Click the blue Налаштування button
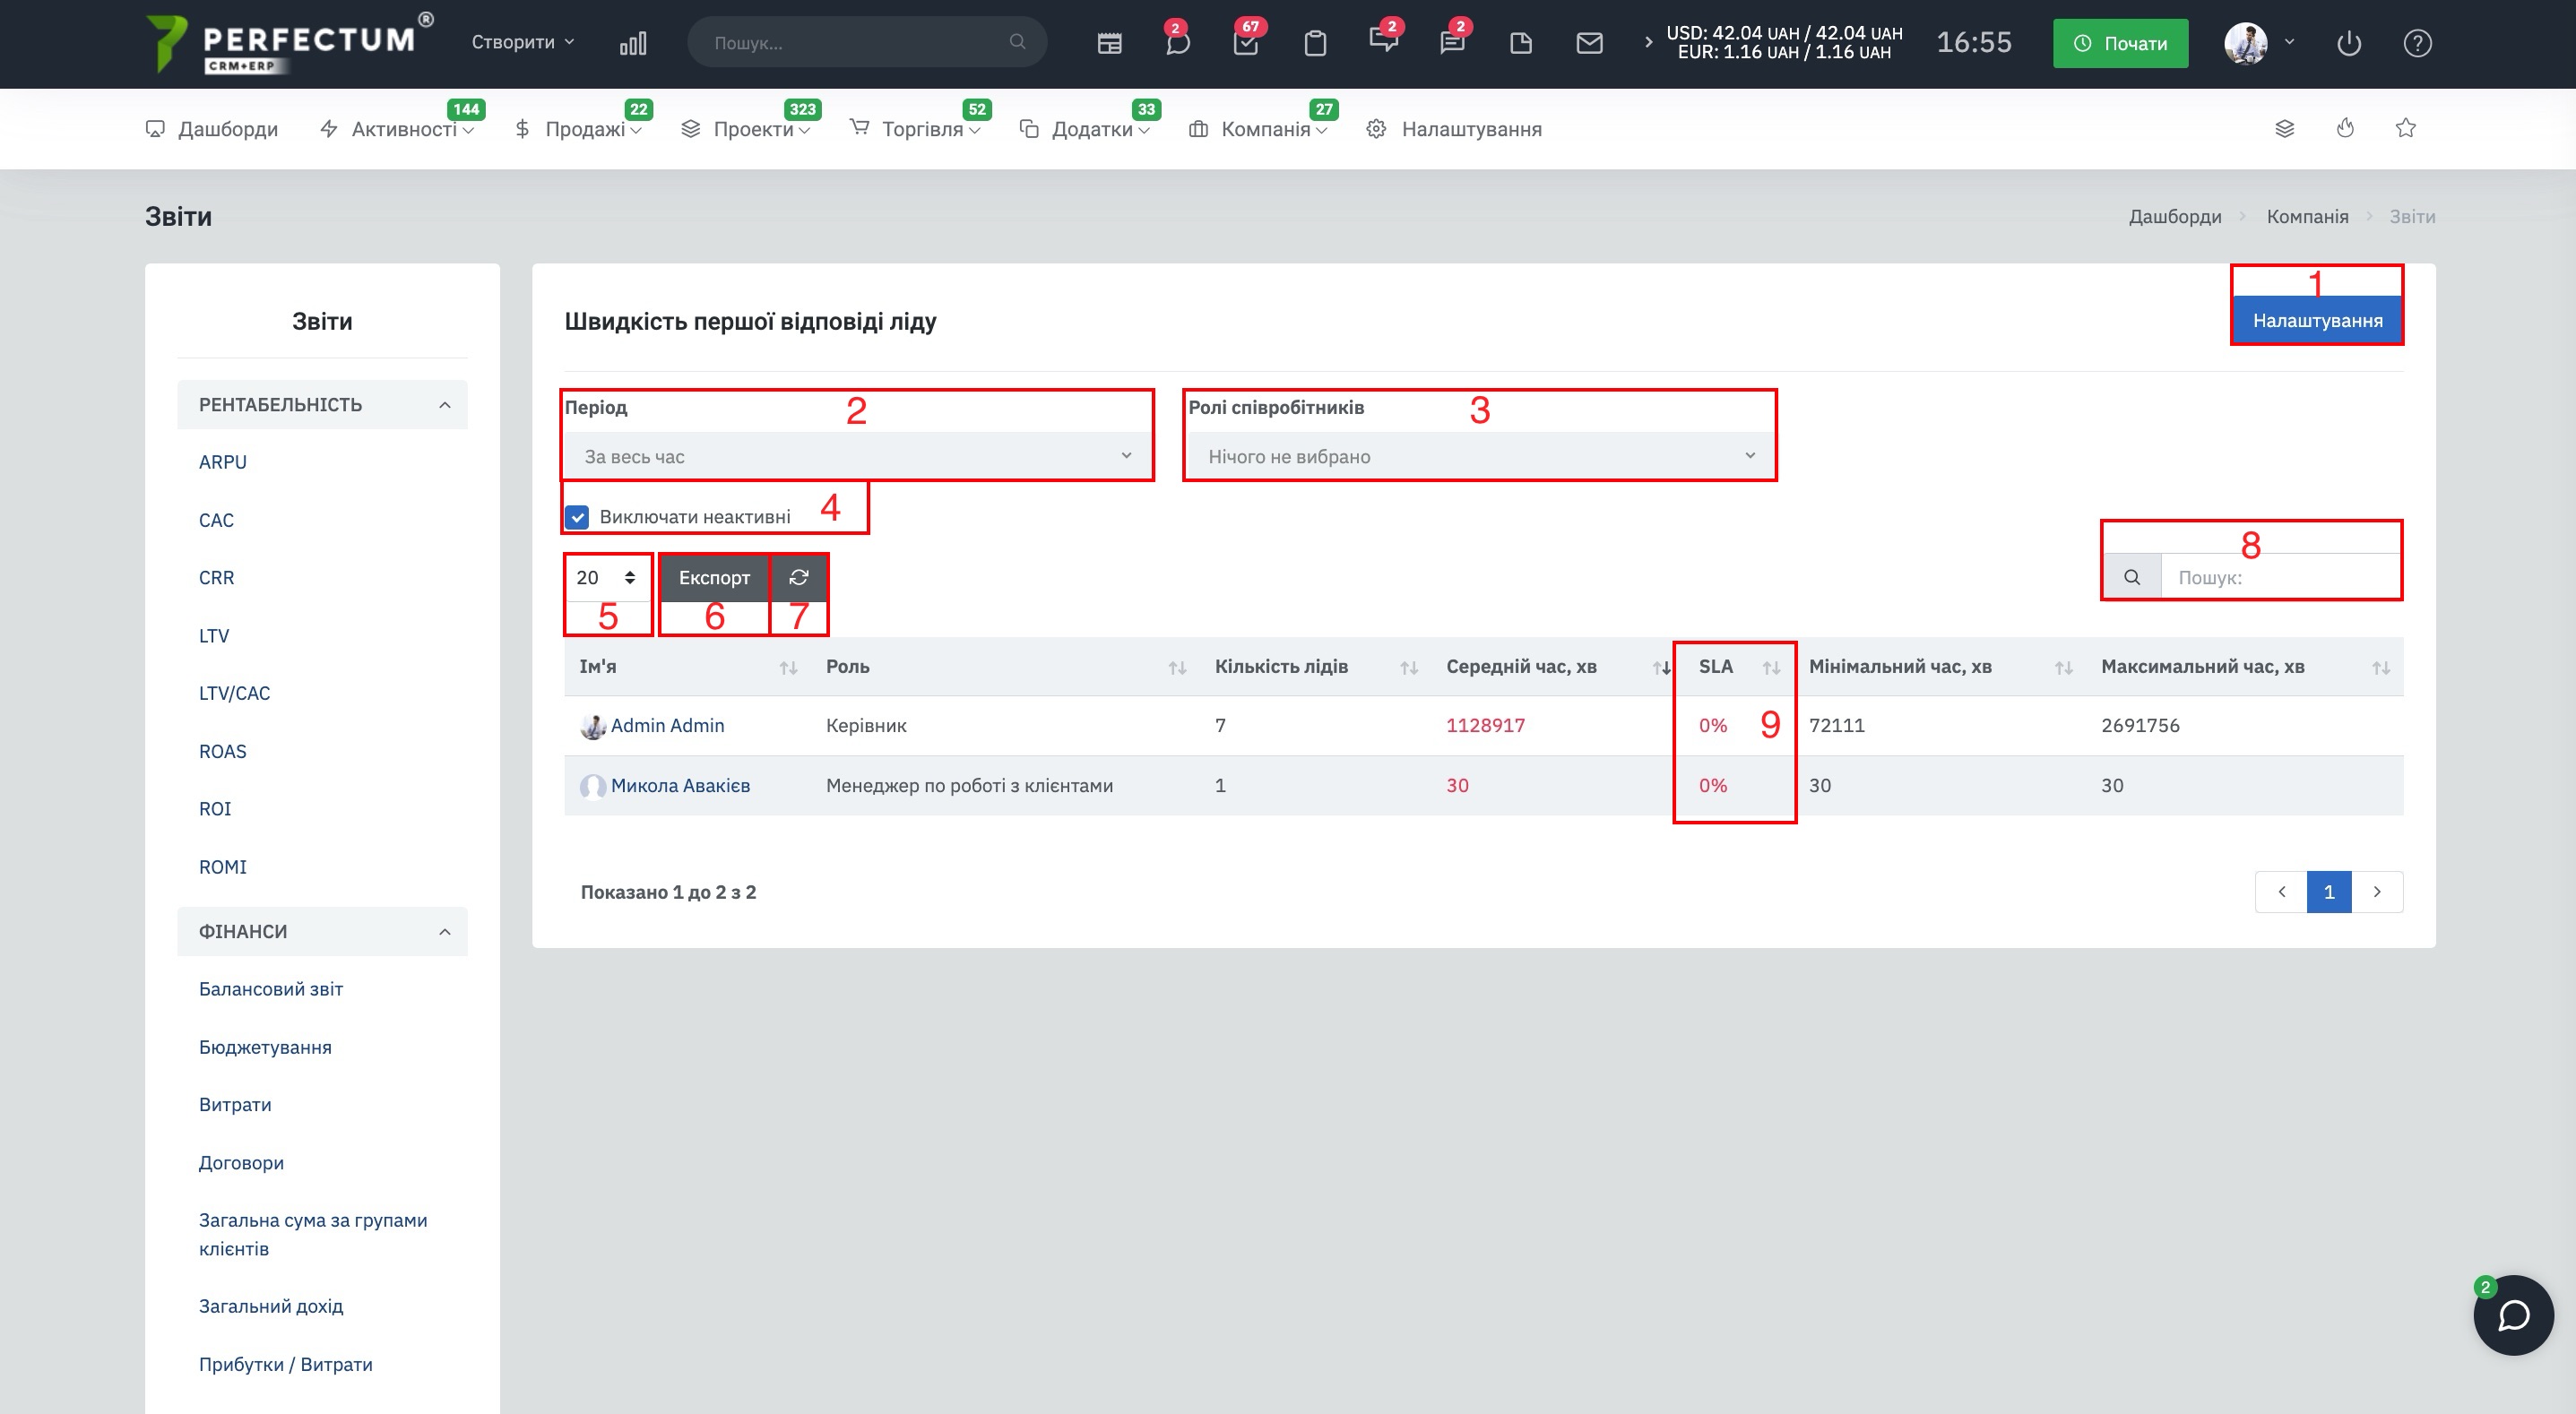Screen dimensions: 2576x1414 click(2317, 320)
